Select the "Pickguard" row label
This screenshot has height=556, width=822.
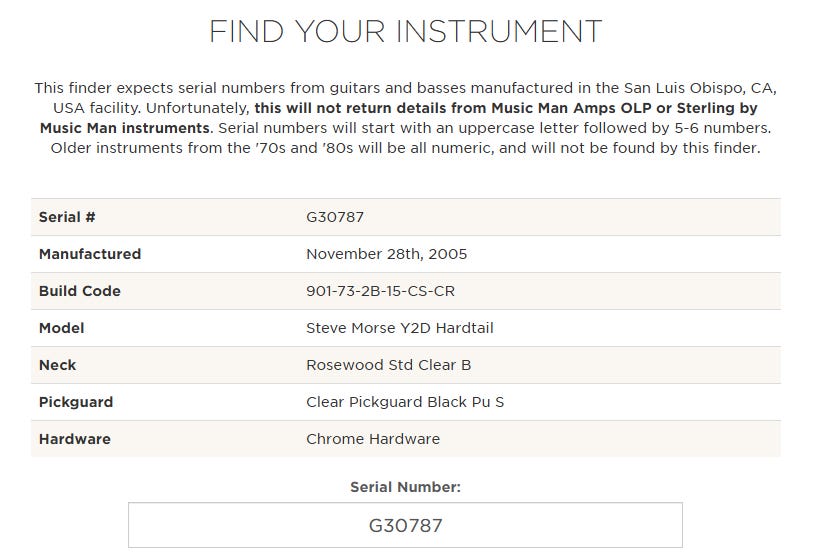coord(76,402)
